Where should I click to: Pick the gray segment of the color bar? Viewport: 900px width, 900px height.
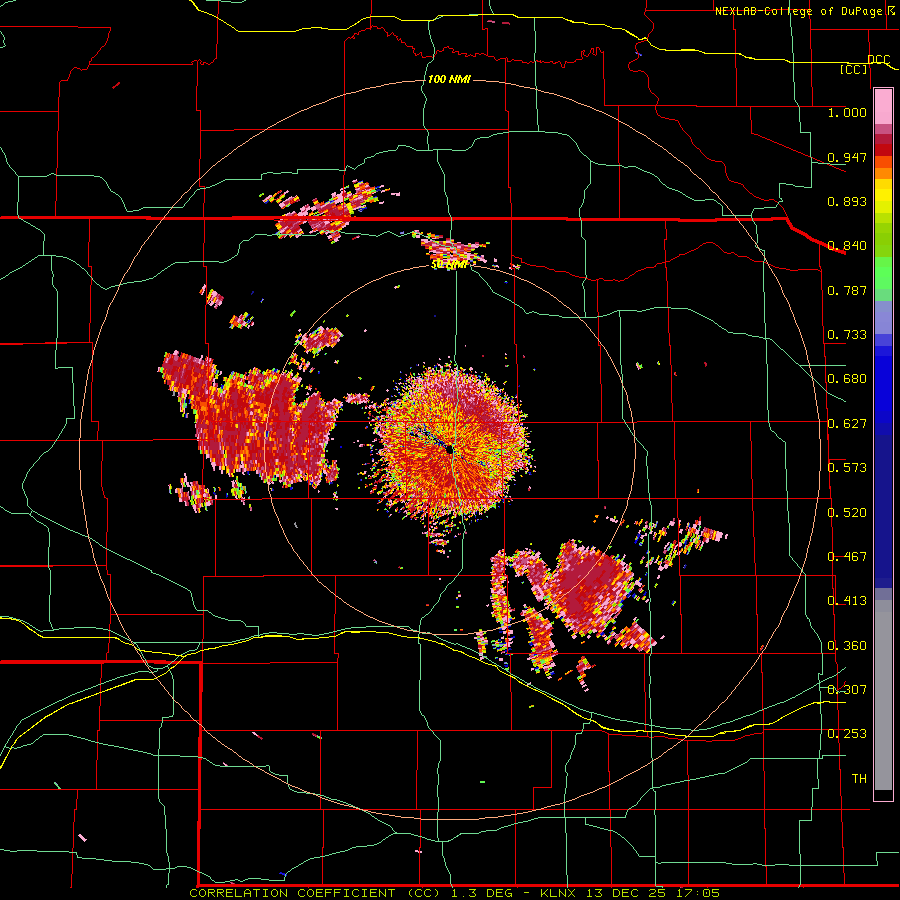pyautogui.click(x=883, y=695)
